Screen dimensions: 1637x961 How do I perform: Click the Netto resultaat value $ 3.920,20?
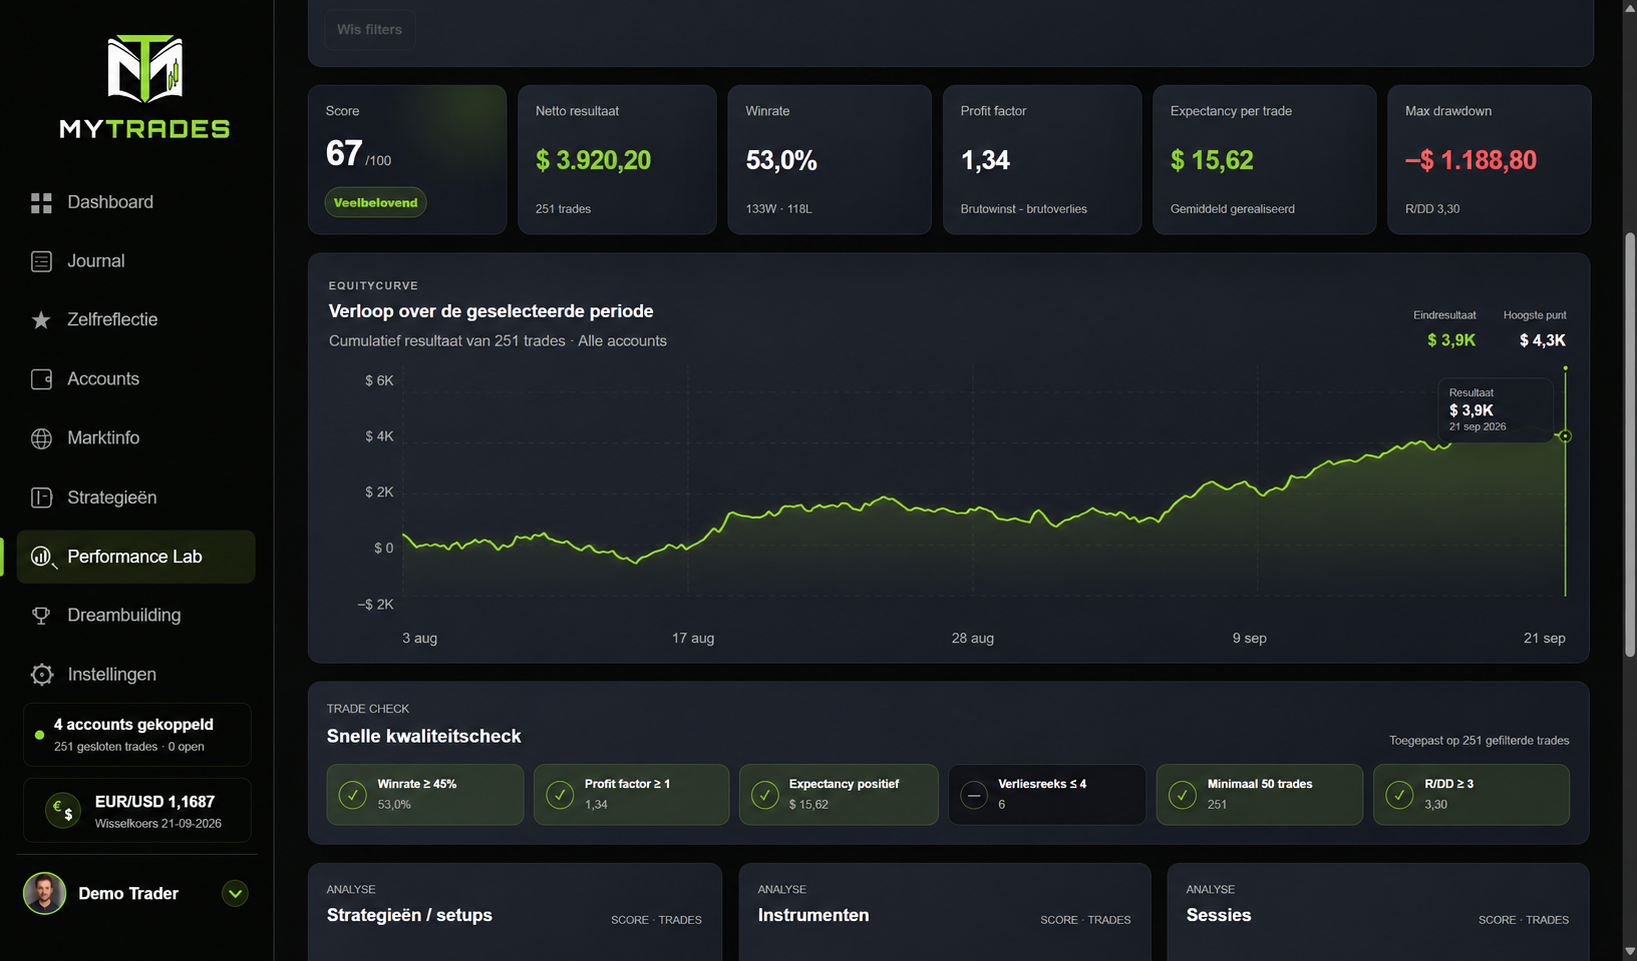point(593,160)
